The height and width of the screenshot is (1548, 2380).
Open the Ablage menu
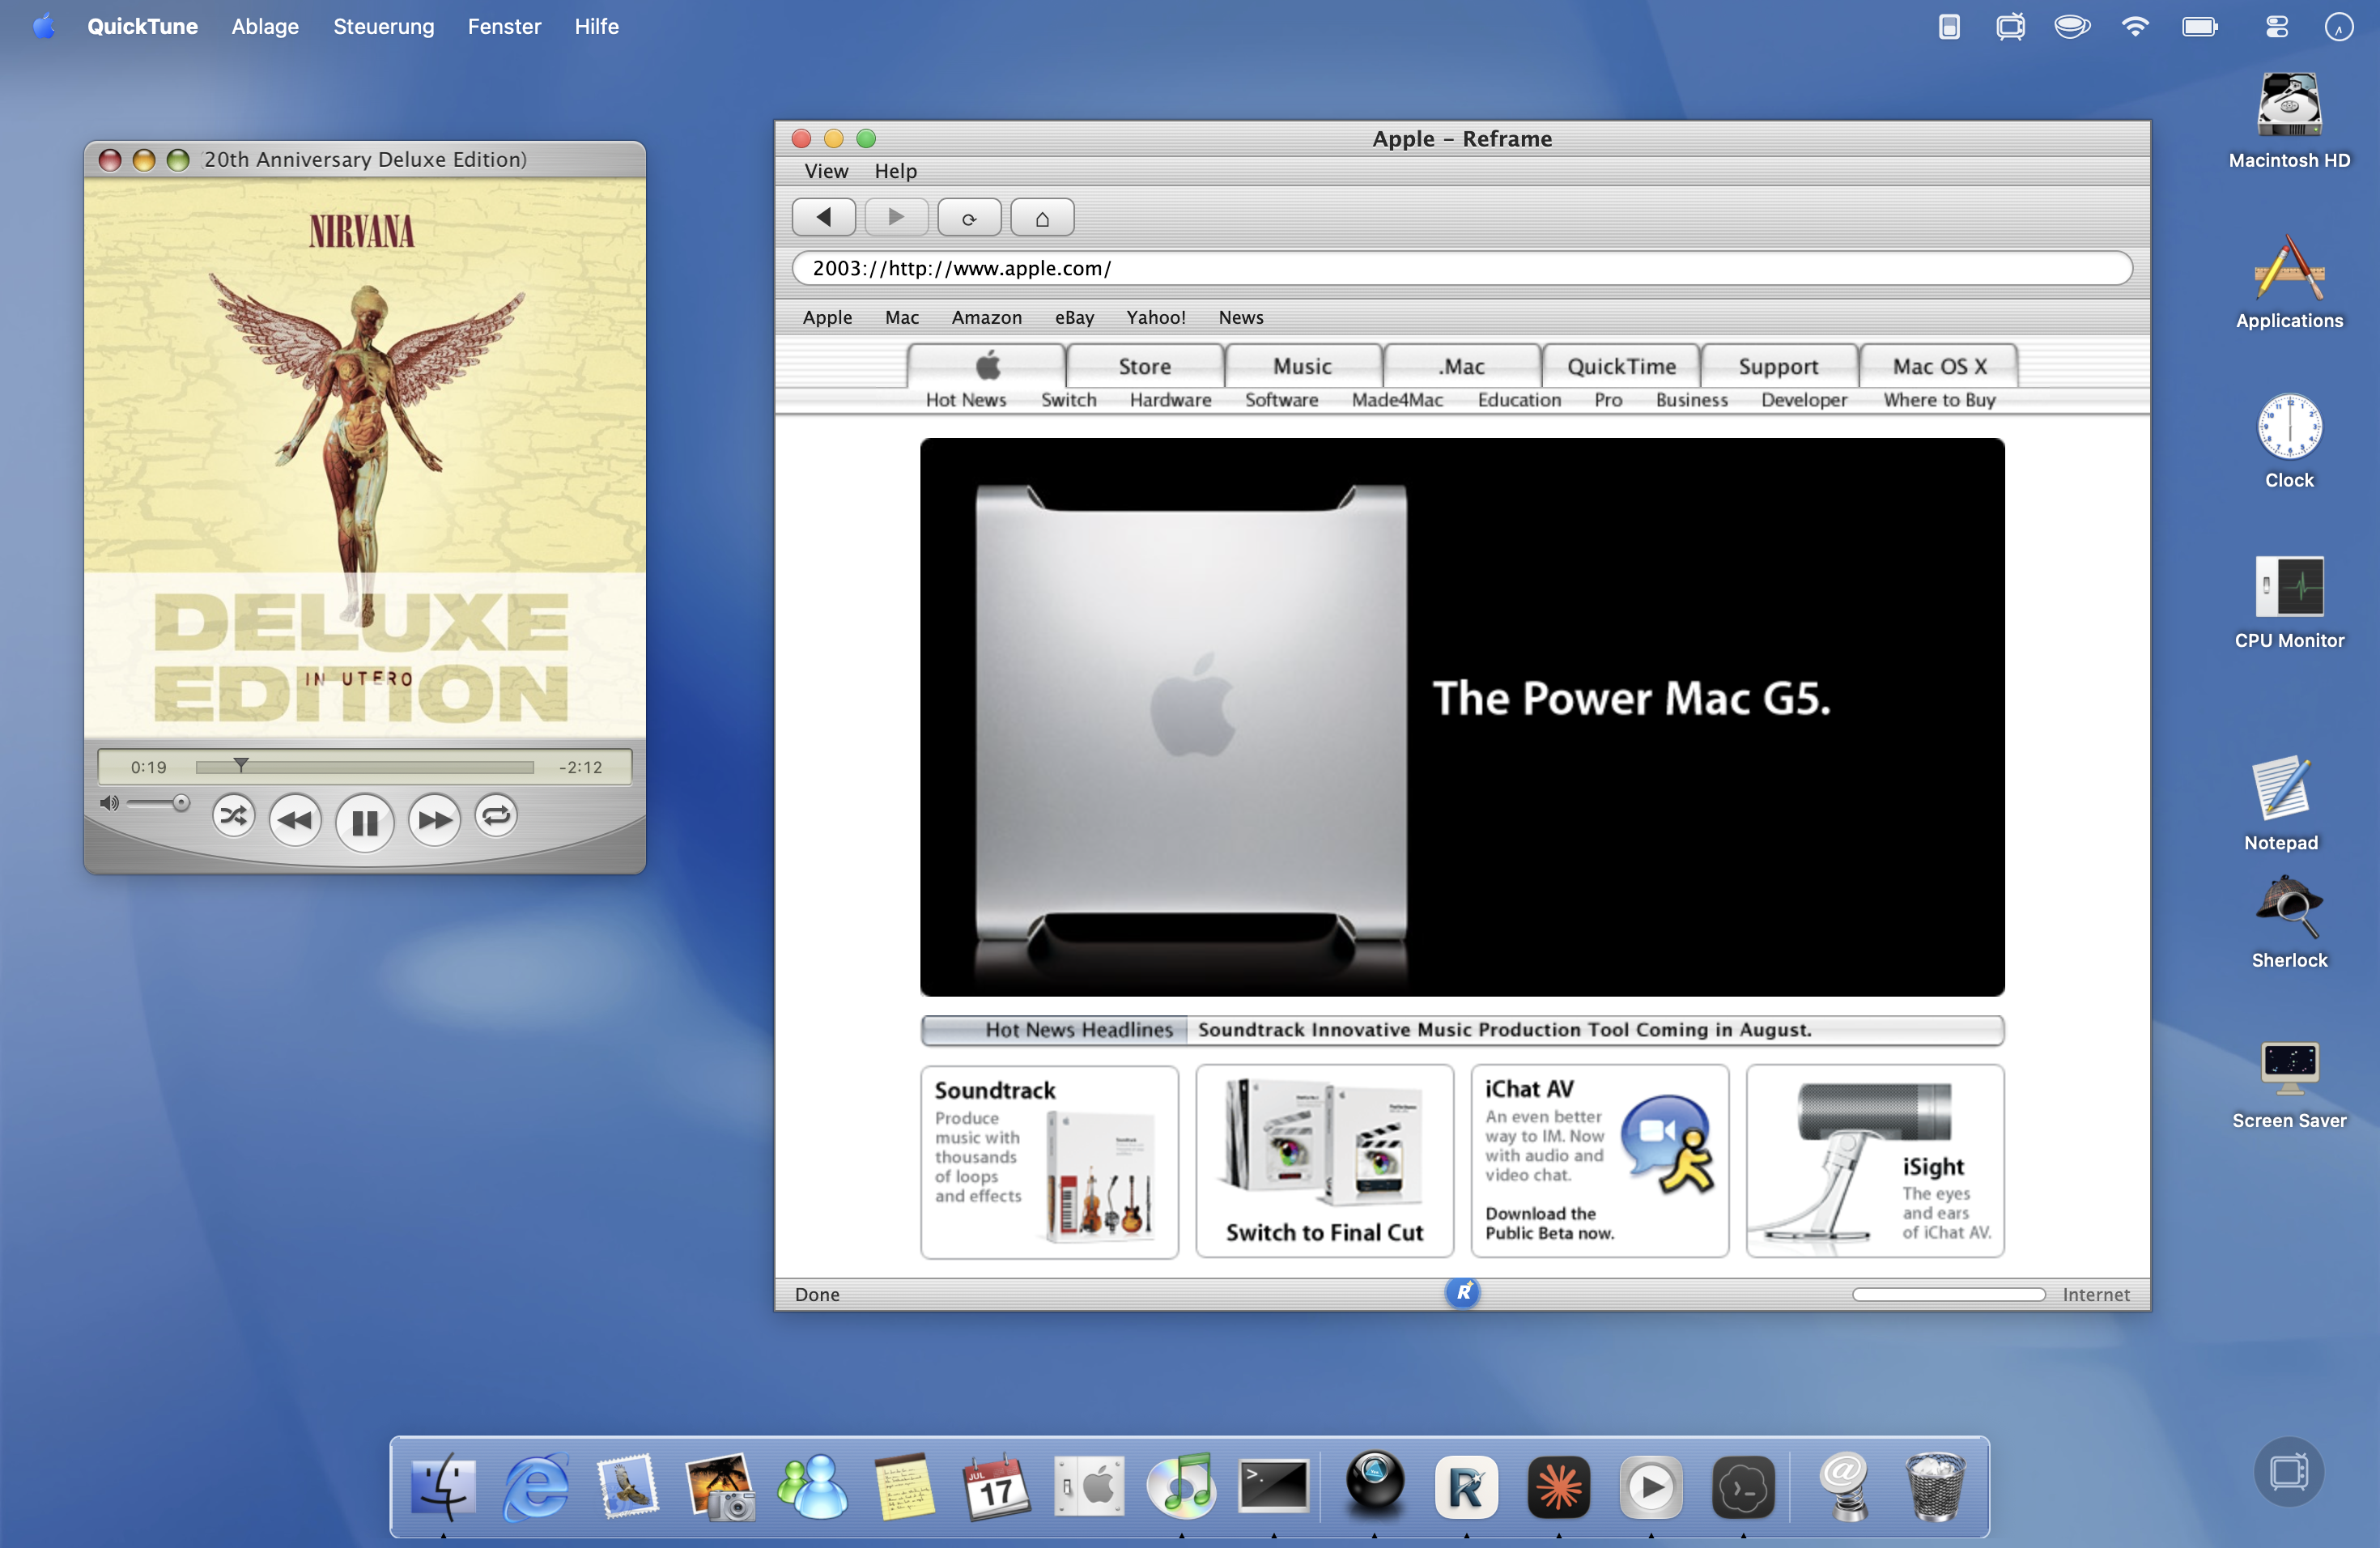[x=265, y=26]
